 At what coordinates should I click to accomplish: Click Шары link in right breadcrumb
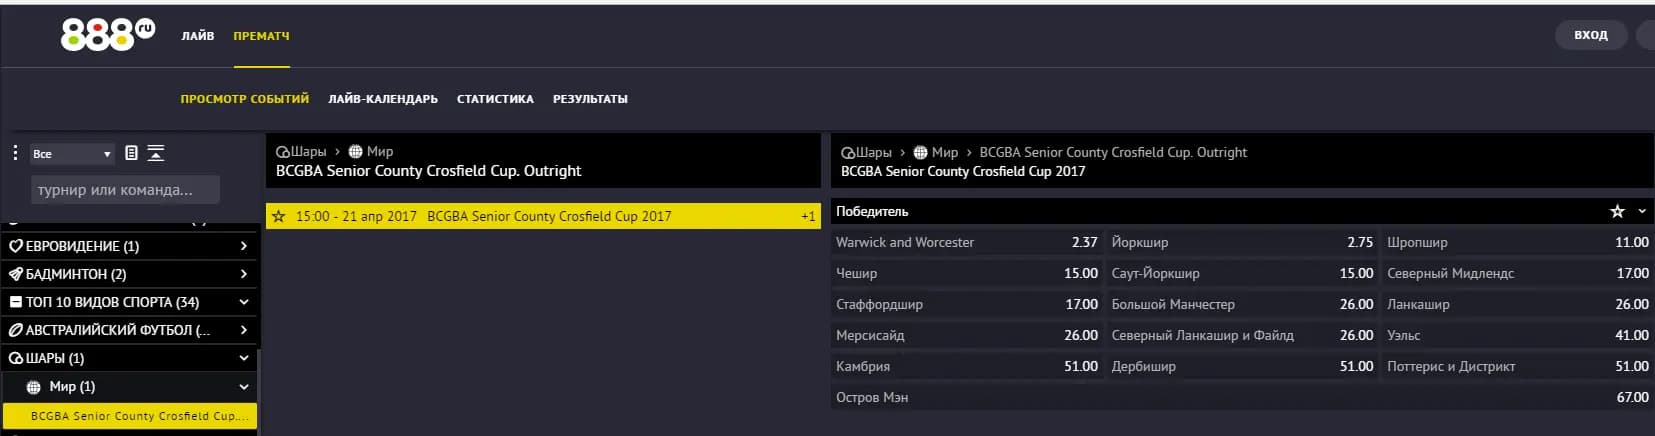[873, 153]
